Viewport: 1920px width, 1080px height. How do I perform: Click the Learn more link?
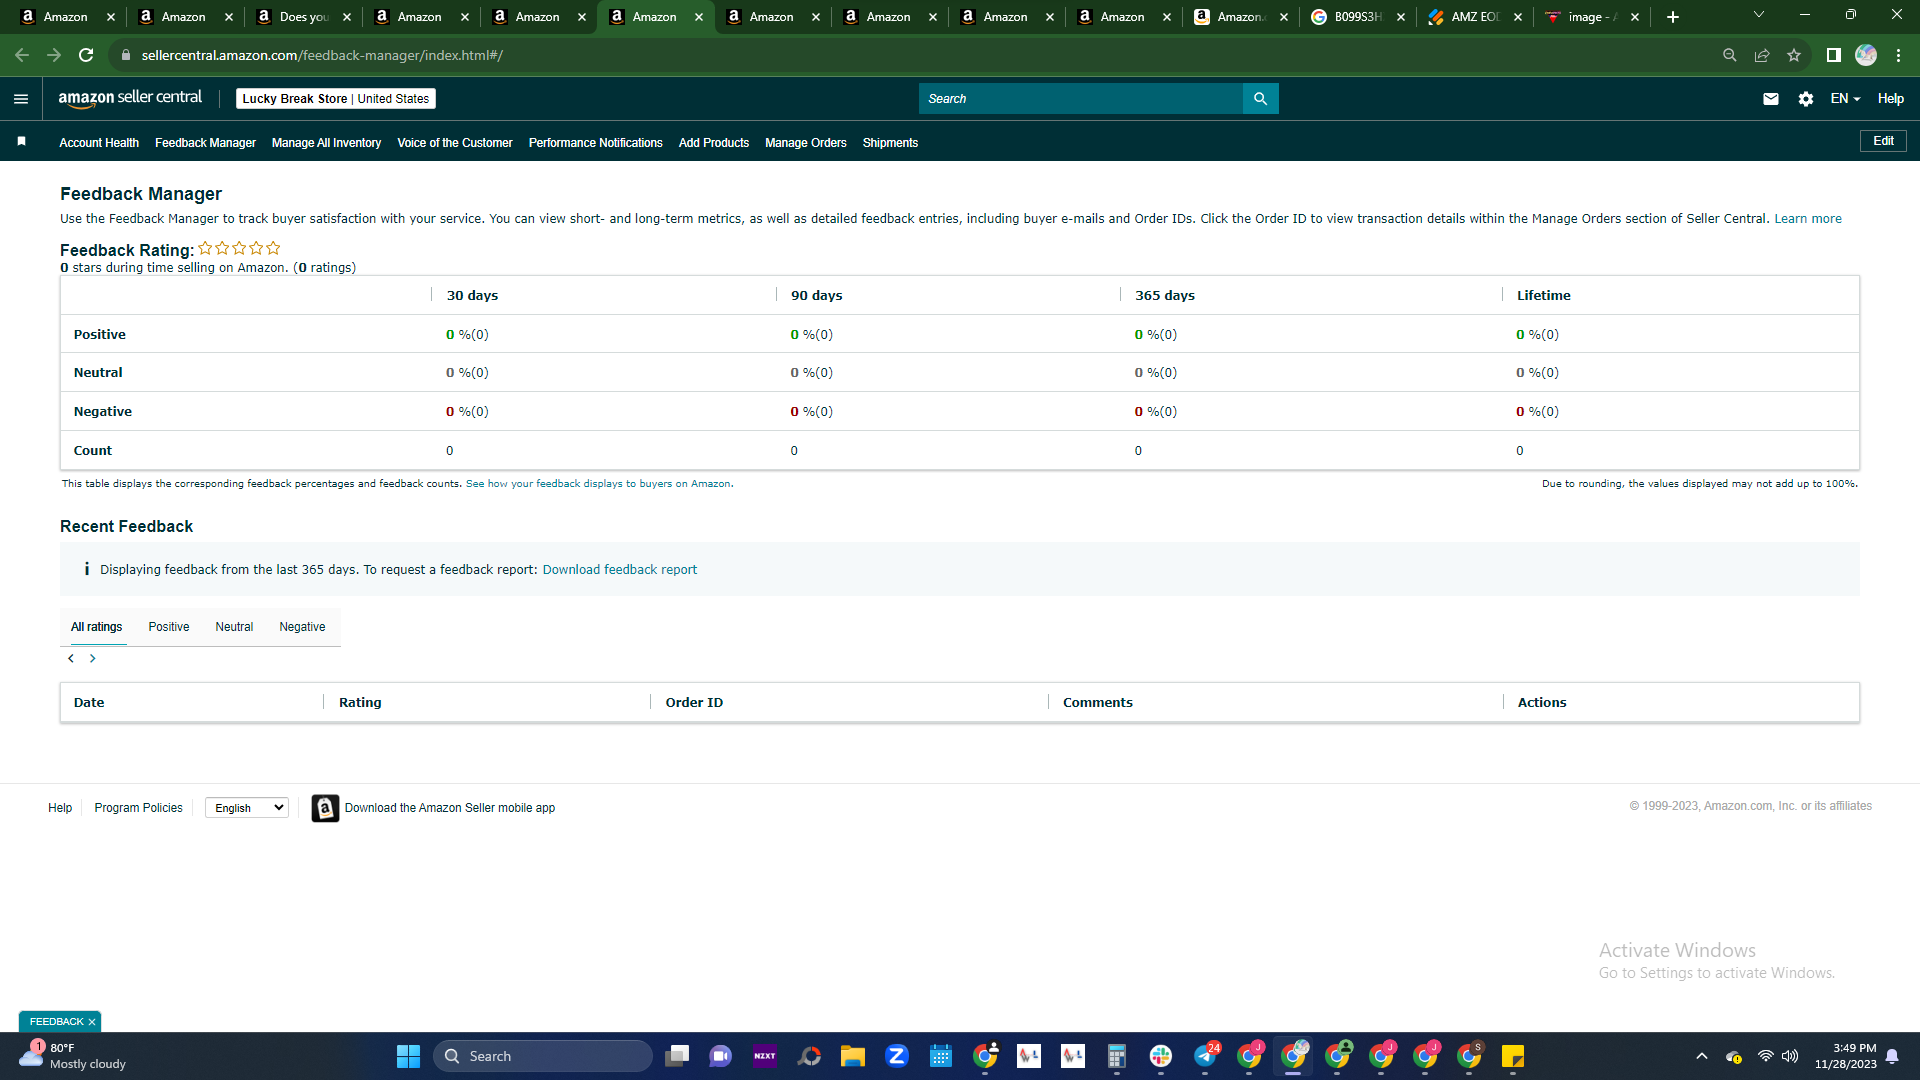click(x=1808, y=219)
